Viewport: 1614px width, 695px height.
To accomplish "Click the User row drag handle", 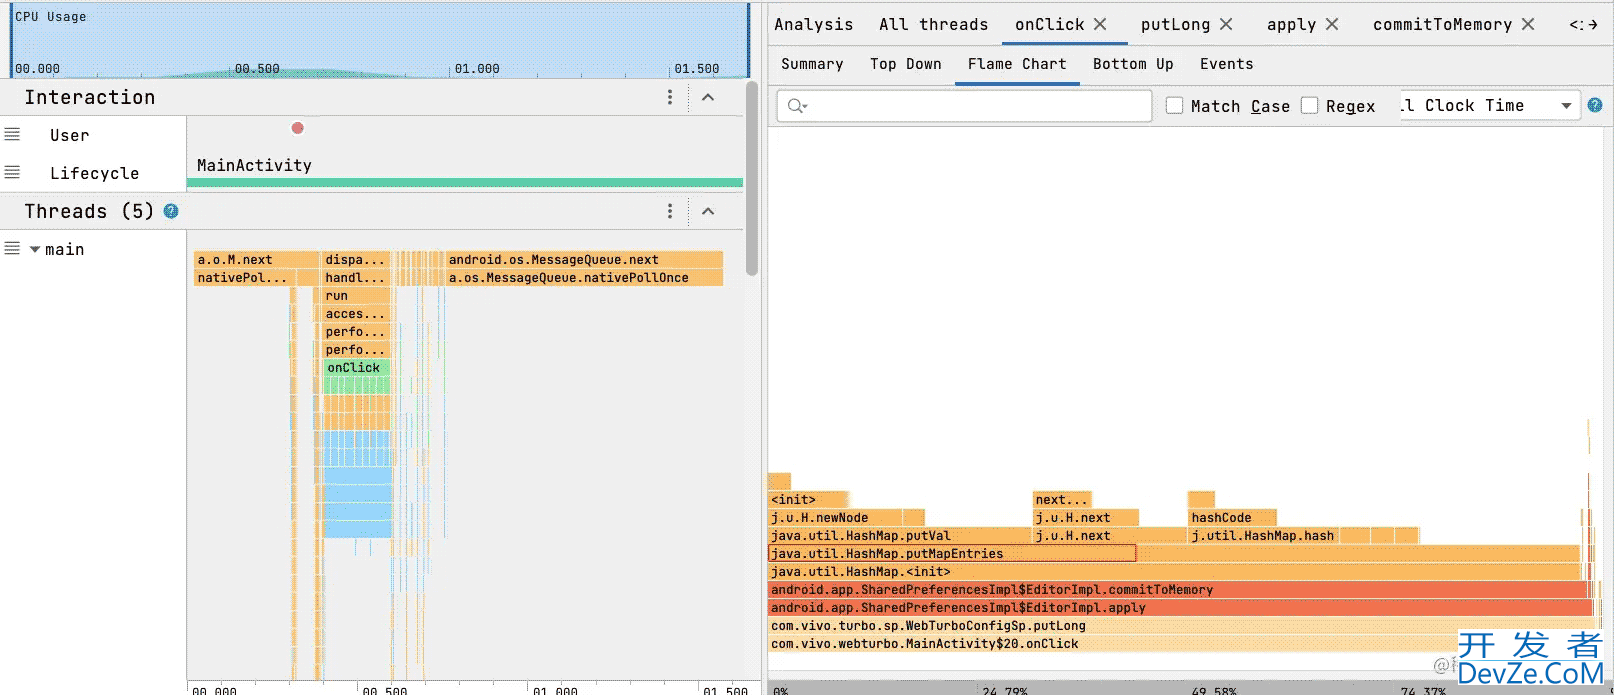I will tap(12, 134).
